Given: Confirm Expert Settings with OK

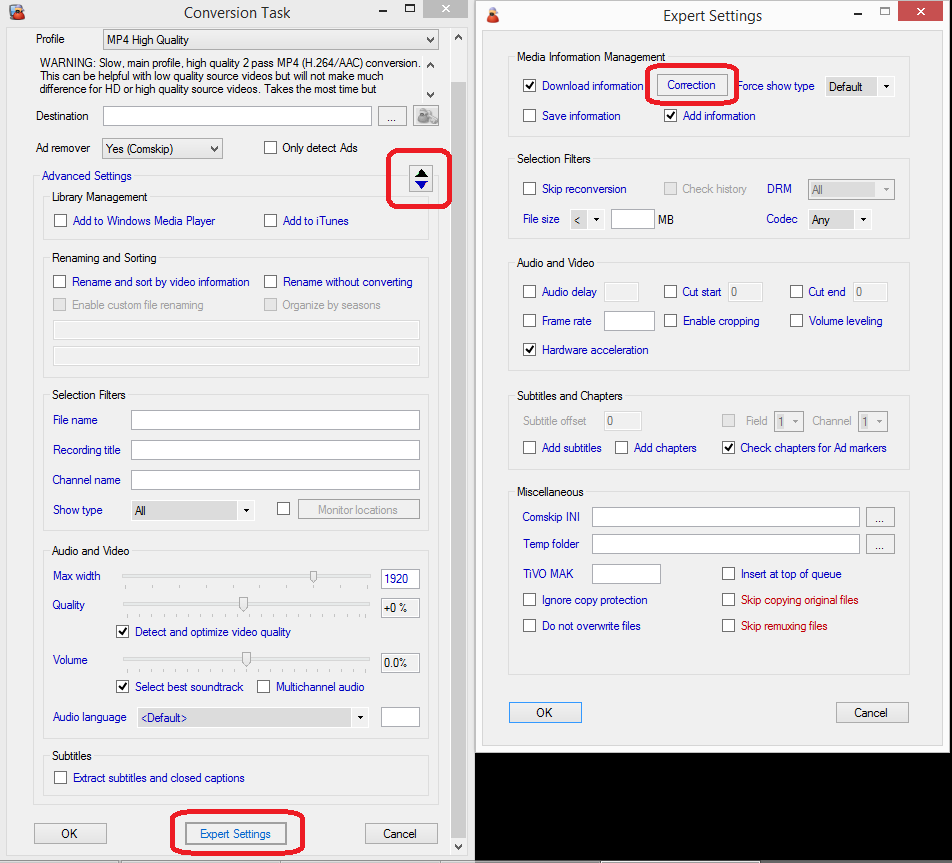Looking at the screenshot, I should click(545, 712).
